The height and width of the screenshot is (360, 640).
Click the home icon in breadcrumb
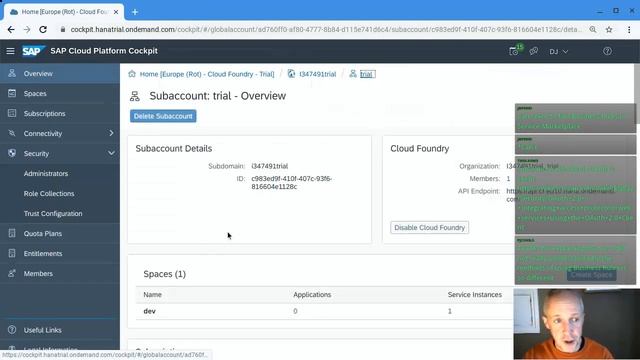[x=132, y=74]
